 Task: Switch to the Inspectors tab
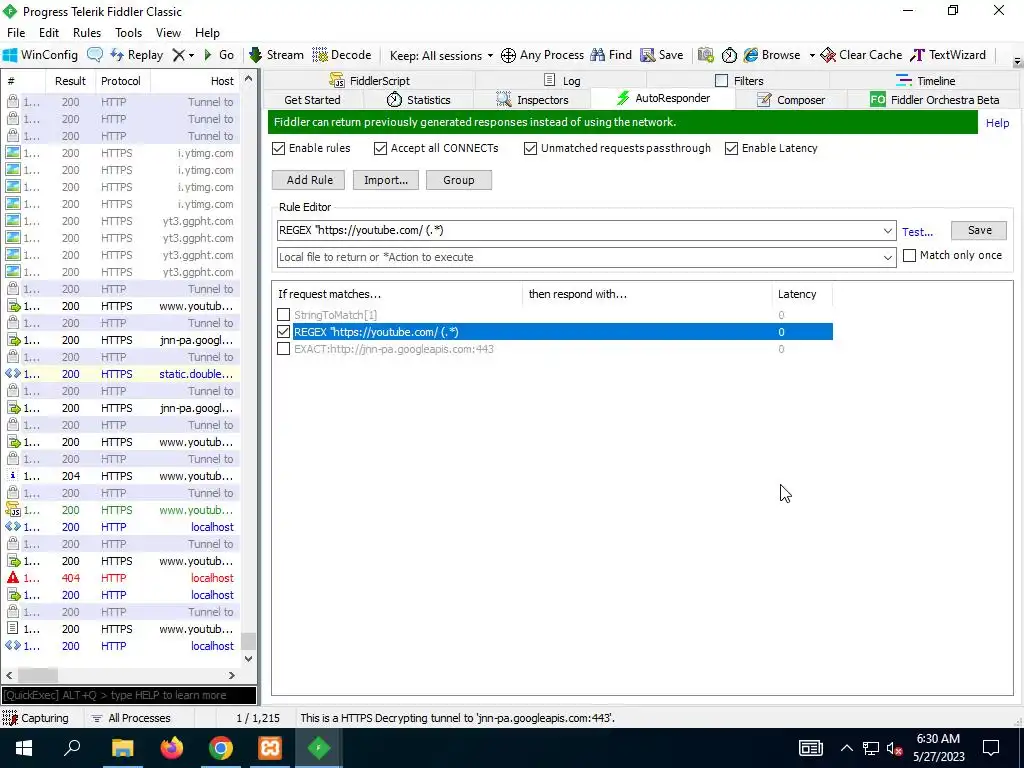[533, 100]
